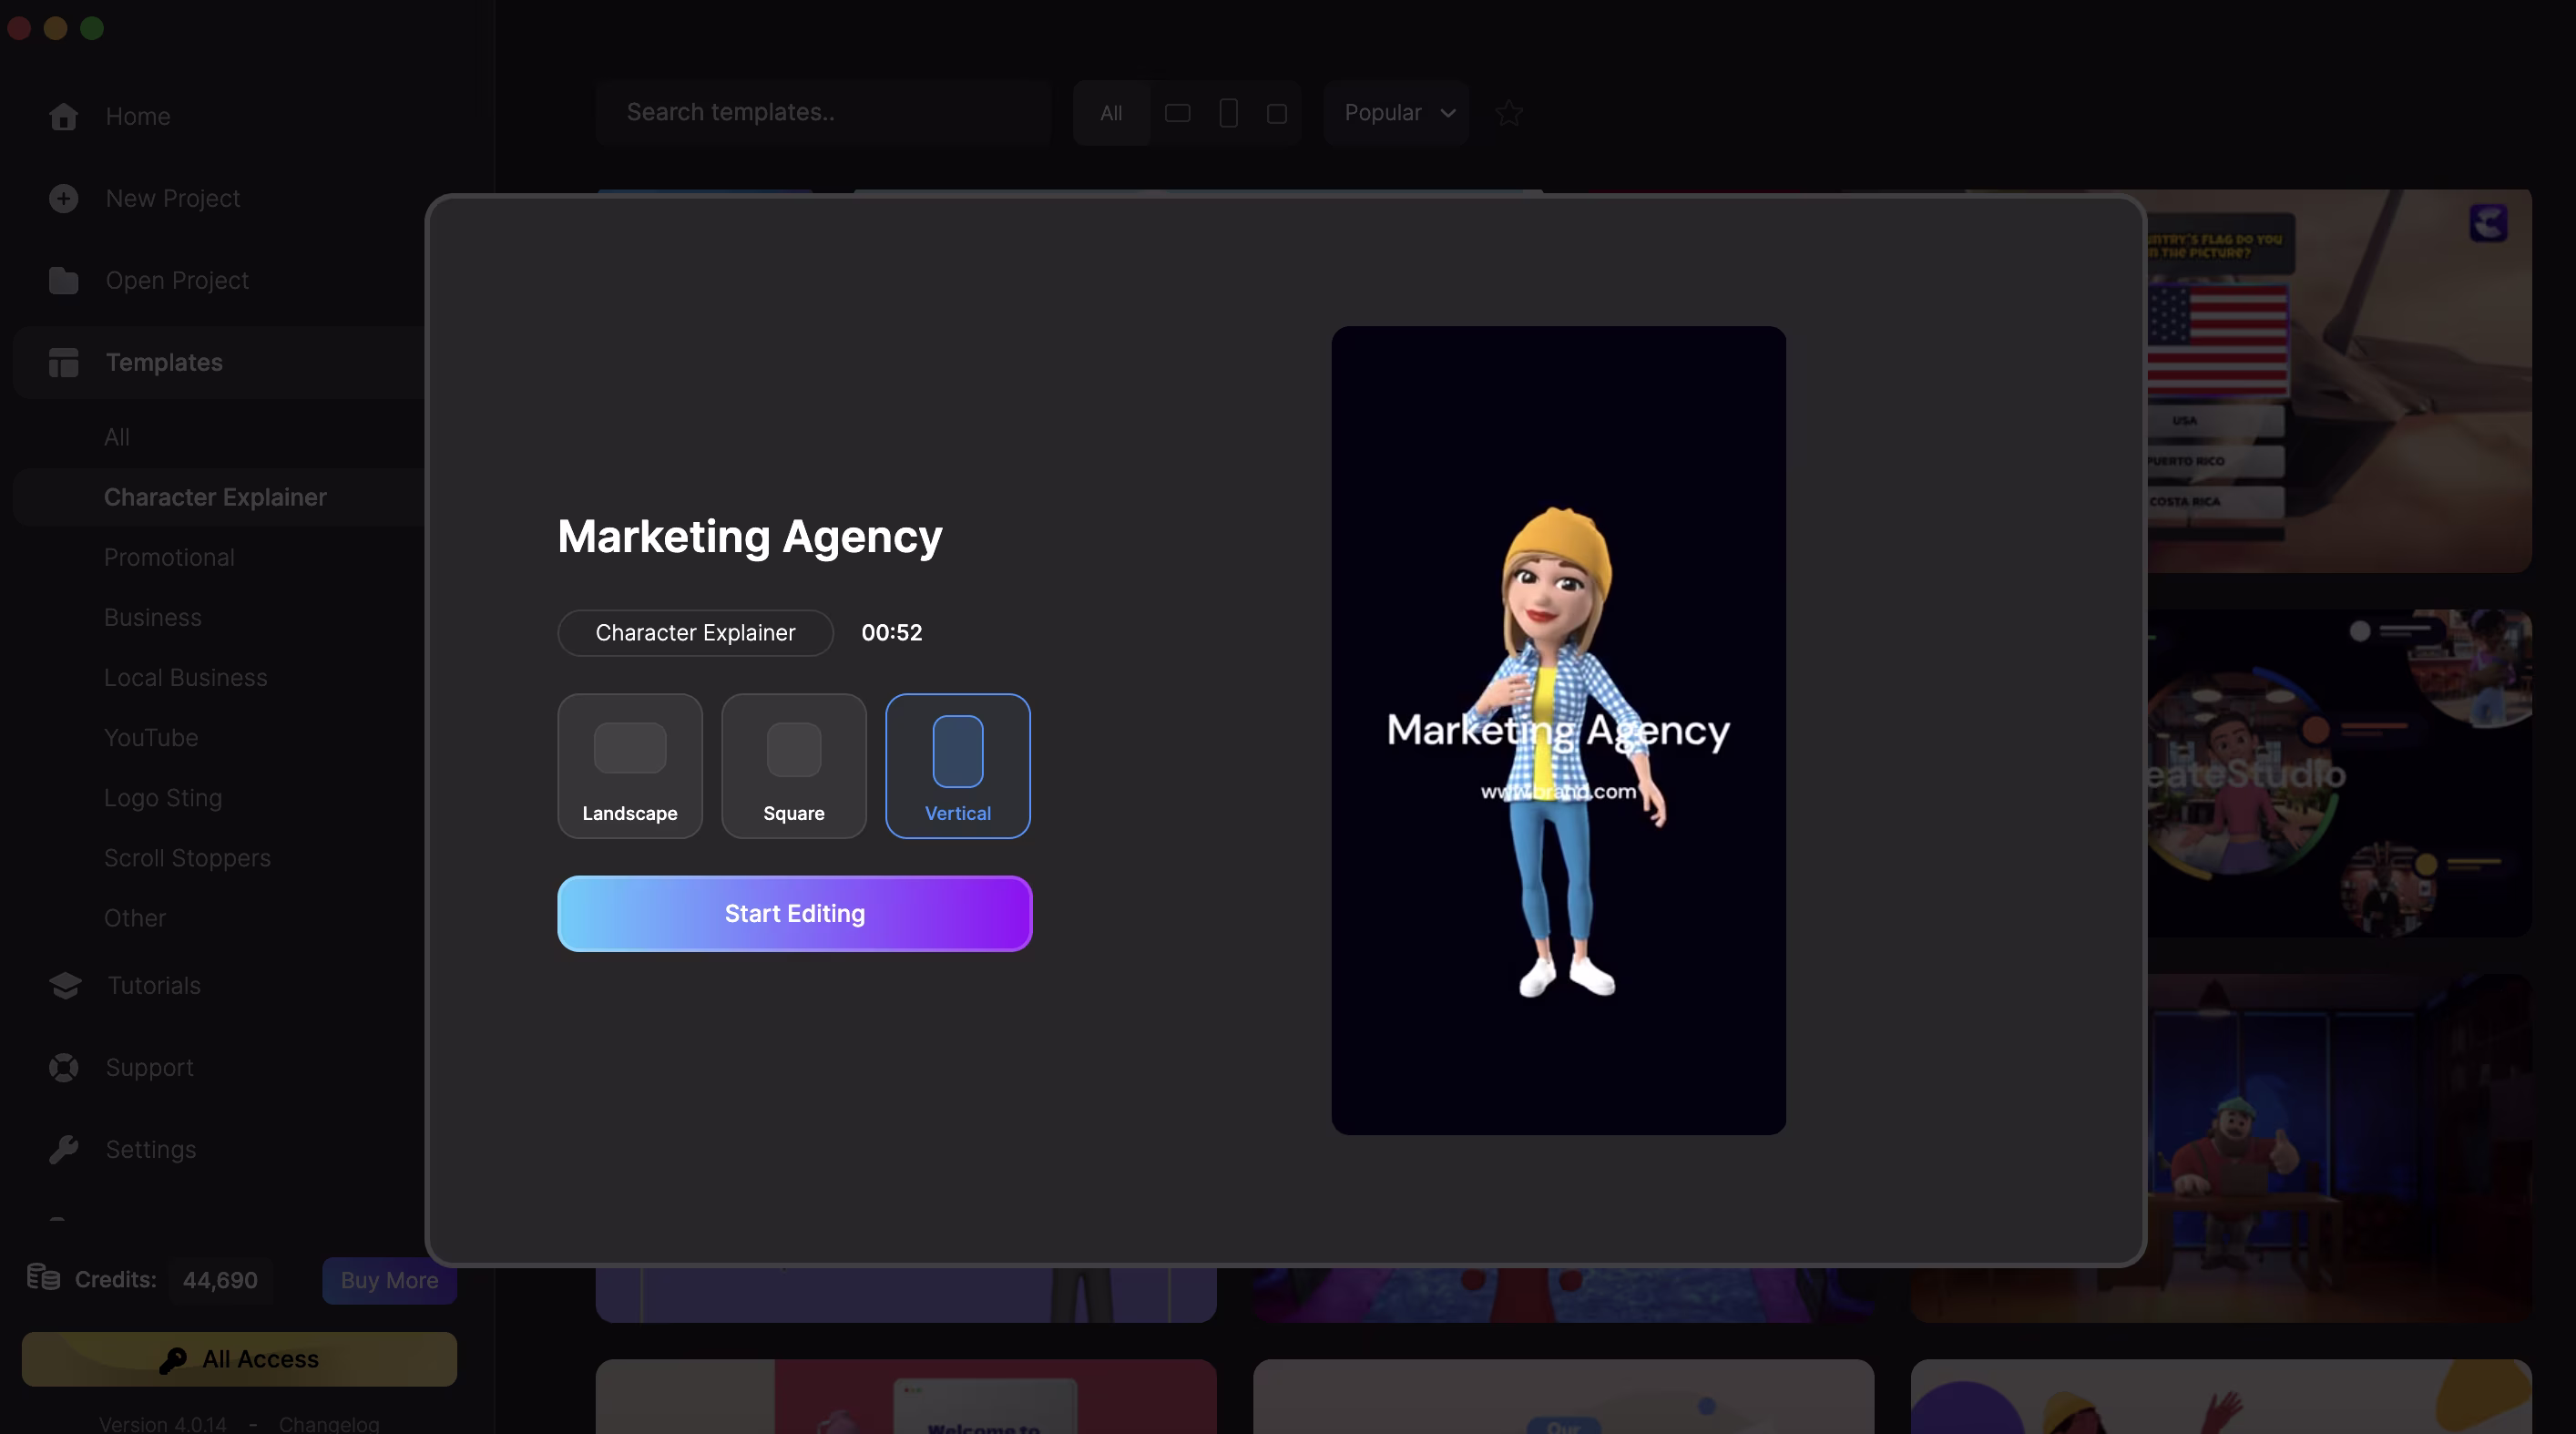Click the Open Project folder icon
Image resolution: width=2576 pixels, height=1434 pixels.
pos(63,281)
